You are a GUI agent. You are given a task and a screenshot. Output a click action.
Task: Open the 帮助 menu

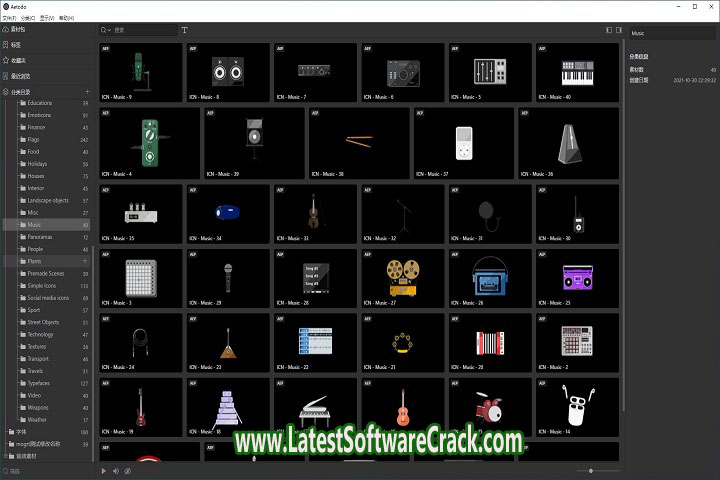[66, 18]
